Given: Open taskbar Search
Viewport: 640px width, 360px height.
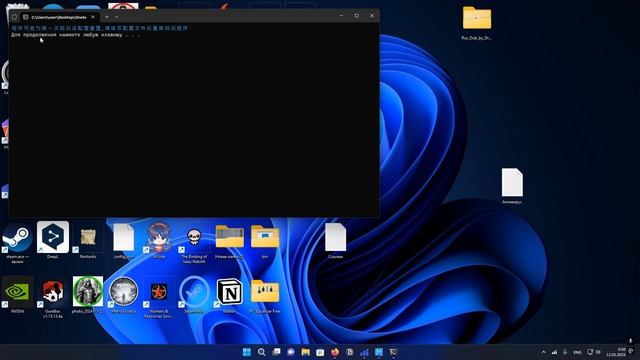Looking at the screenshot, I should (x=261, y=352).
